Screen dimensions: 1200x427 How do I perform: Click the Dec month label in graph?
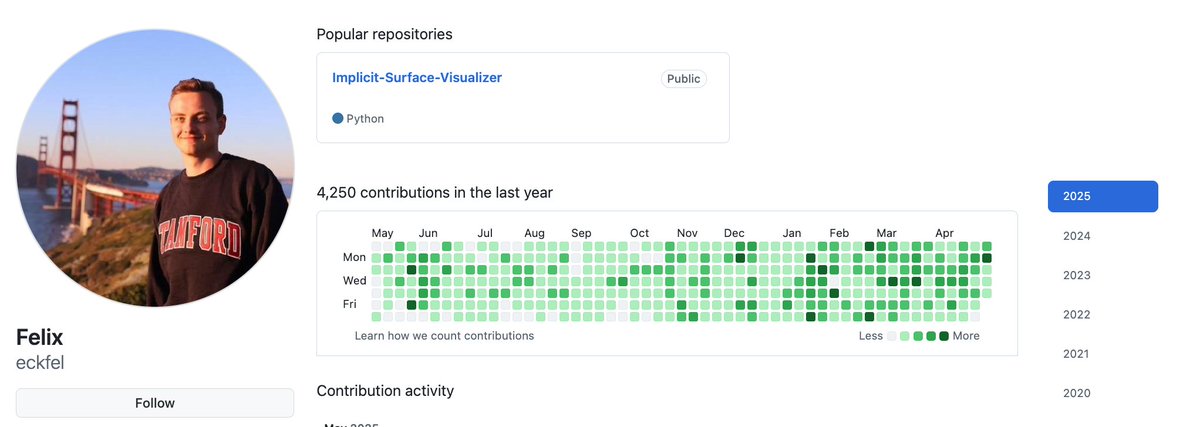coord(734,233)
